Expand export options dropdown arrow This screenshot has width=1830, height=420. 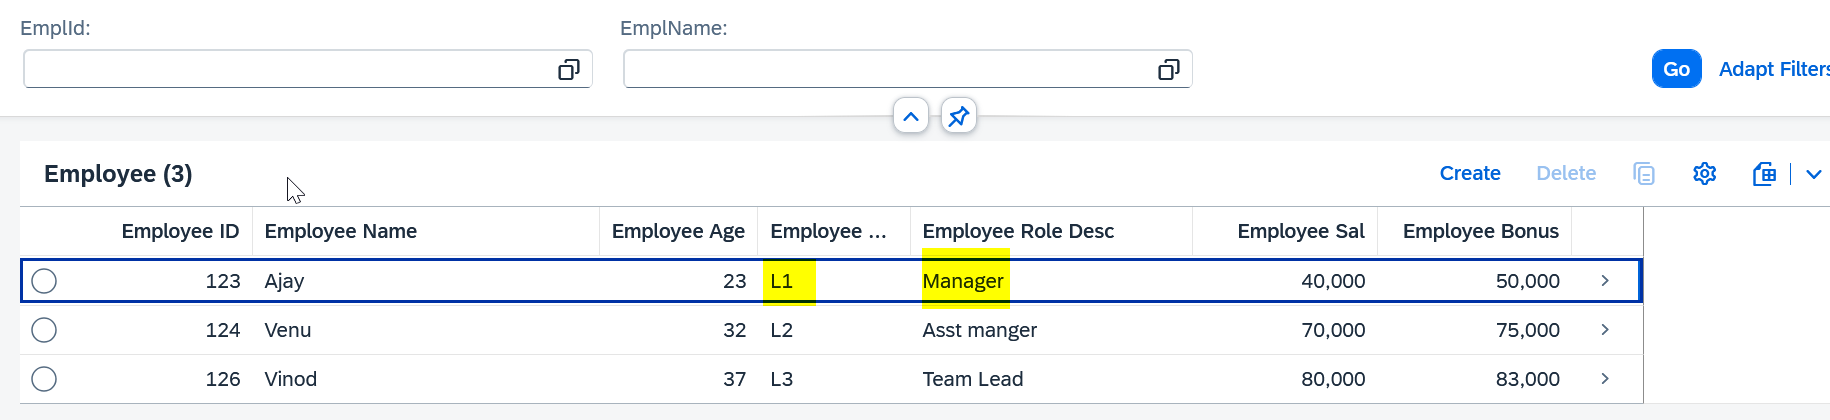[1814, 174]
